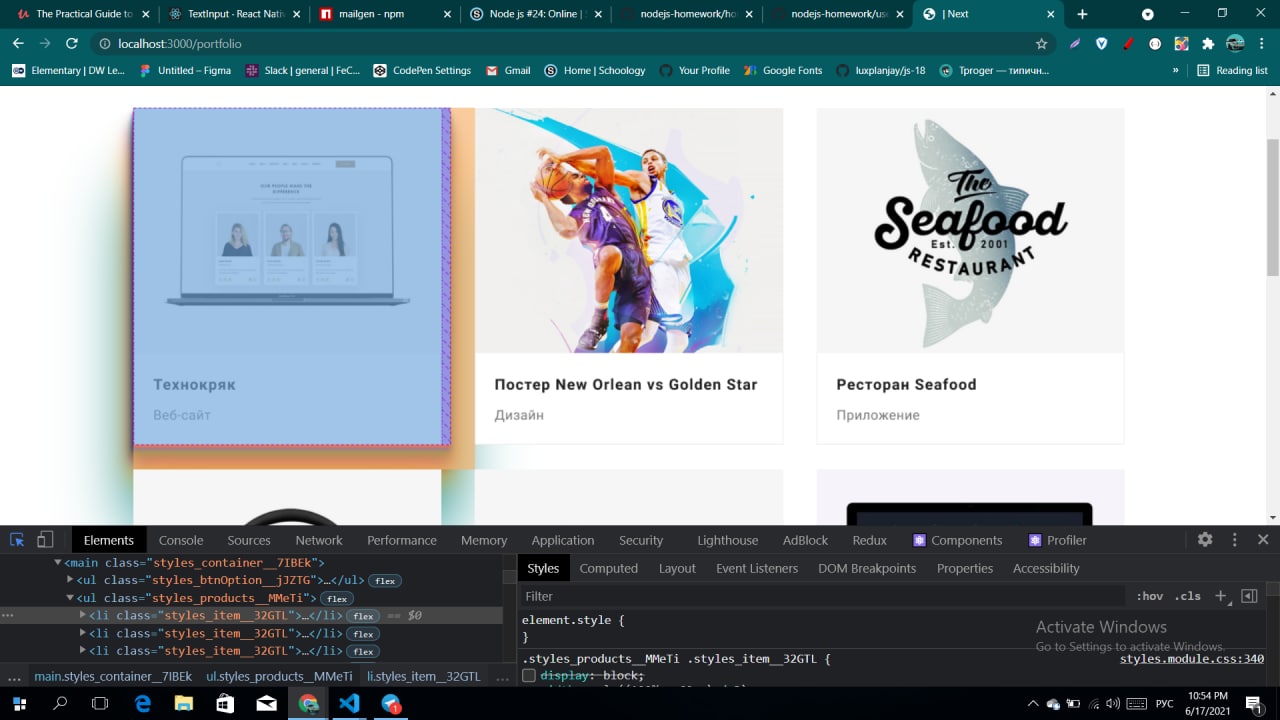Collapse the ul styles_products node
Screen dimensions: 1280x720
[70, 598]
